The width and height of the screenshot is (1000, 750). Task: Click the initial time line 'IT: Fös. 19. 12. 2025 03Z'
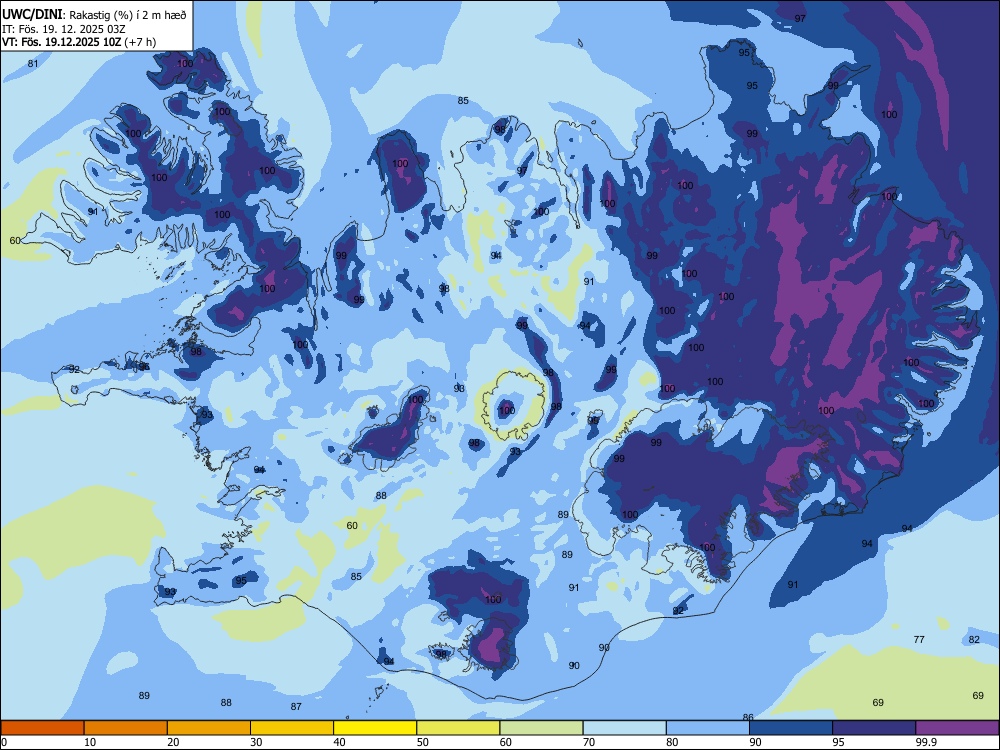pos(63,29)
